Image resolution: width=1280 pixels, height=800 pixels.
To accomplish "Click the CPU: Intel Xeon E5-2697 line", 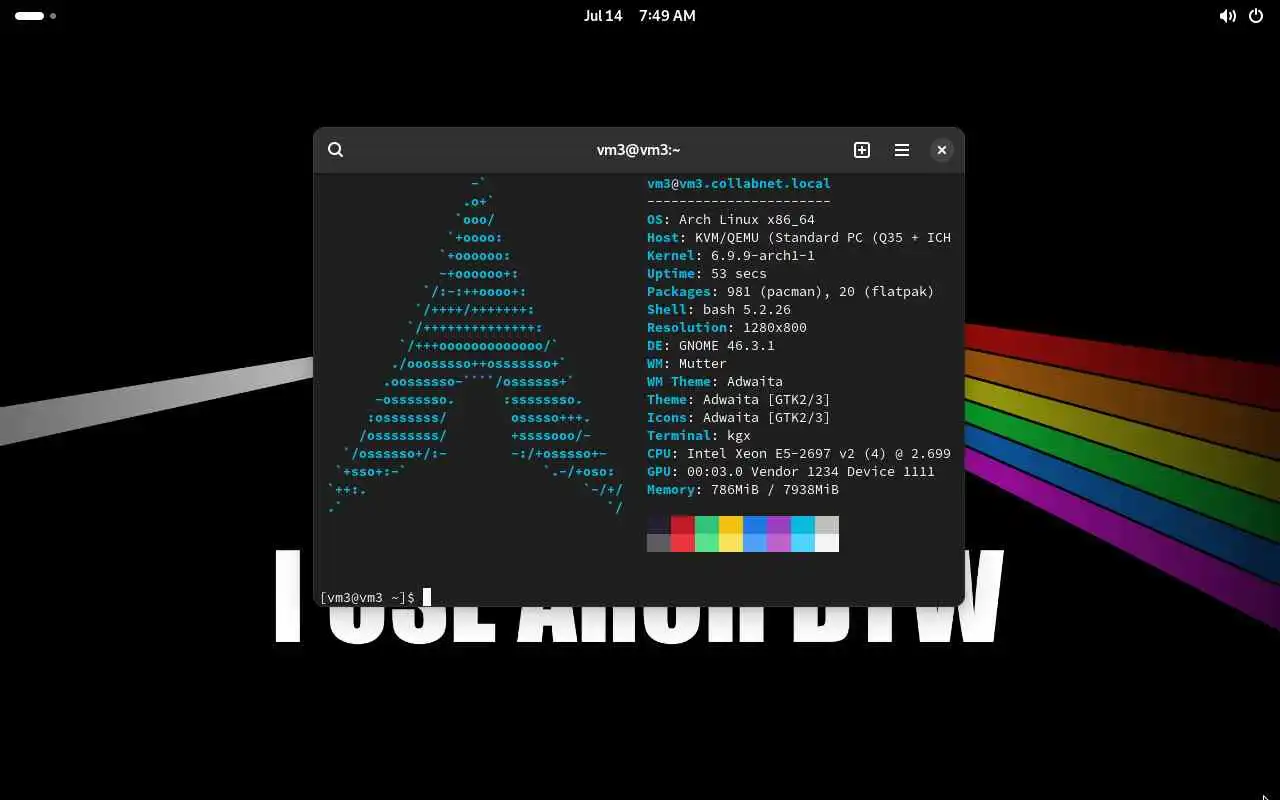I will [x=799, y=454].
